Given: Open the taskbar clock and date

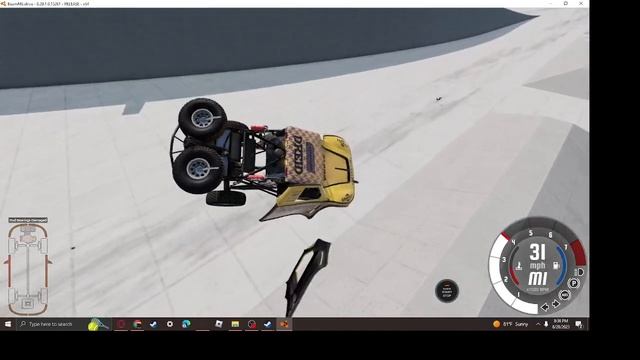Looking at the screenshot, I should pyautogui.click(x=560, y=324).
